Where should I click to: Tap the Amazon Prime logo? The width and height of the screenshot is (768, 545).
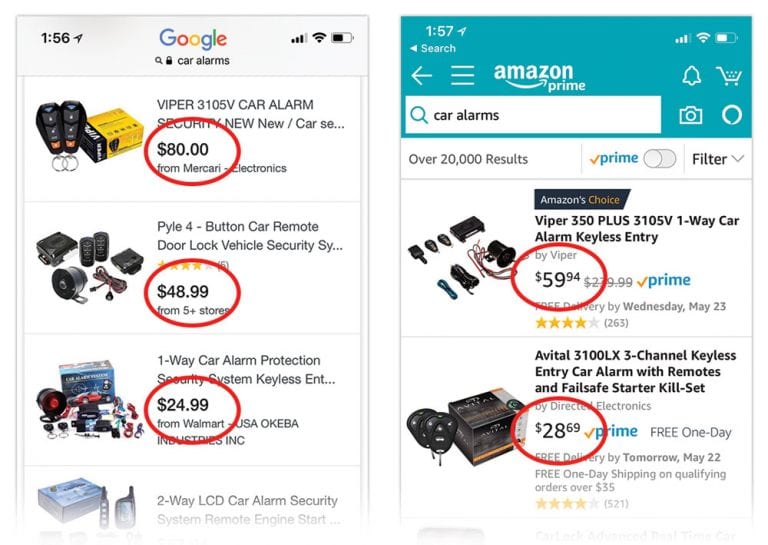click(533, 77)
